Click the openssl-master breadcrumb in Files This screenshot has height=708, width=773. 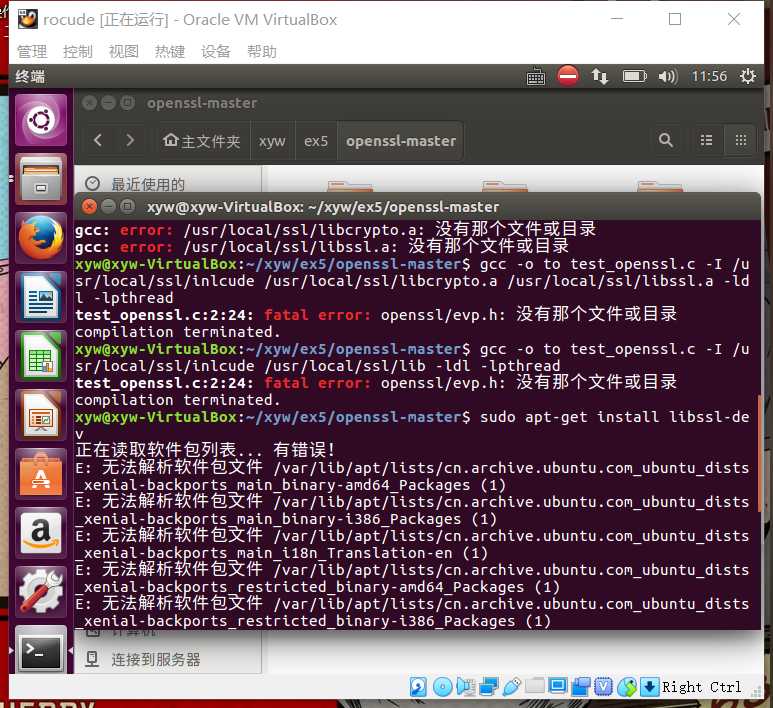coord(401,141)
